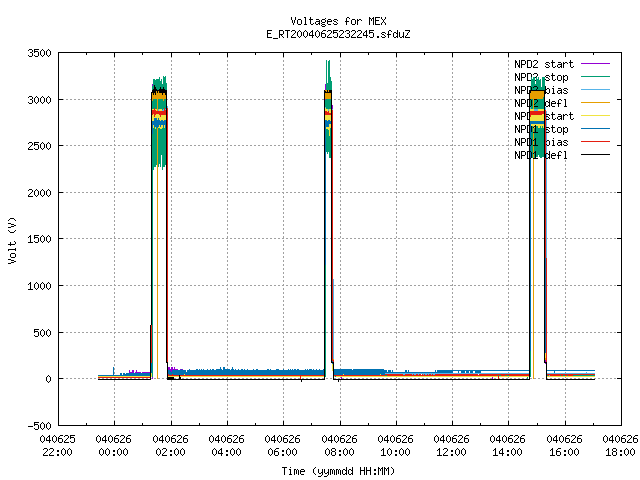The width and height of the screenshot is (640, 480).
Task: Click the black NPD1 defl legend line
Action: click(595, 155)
